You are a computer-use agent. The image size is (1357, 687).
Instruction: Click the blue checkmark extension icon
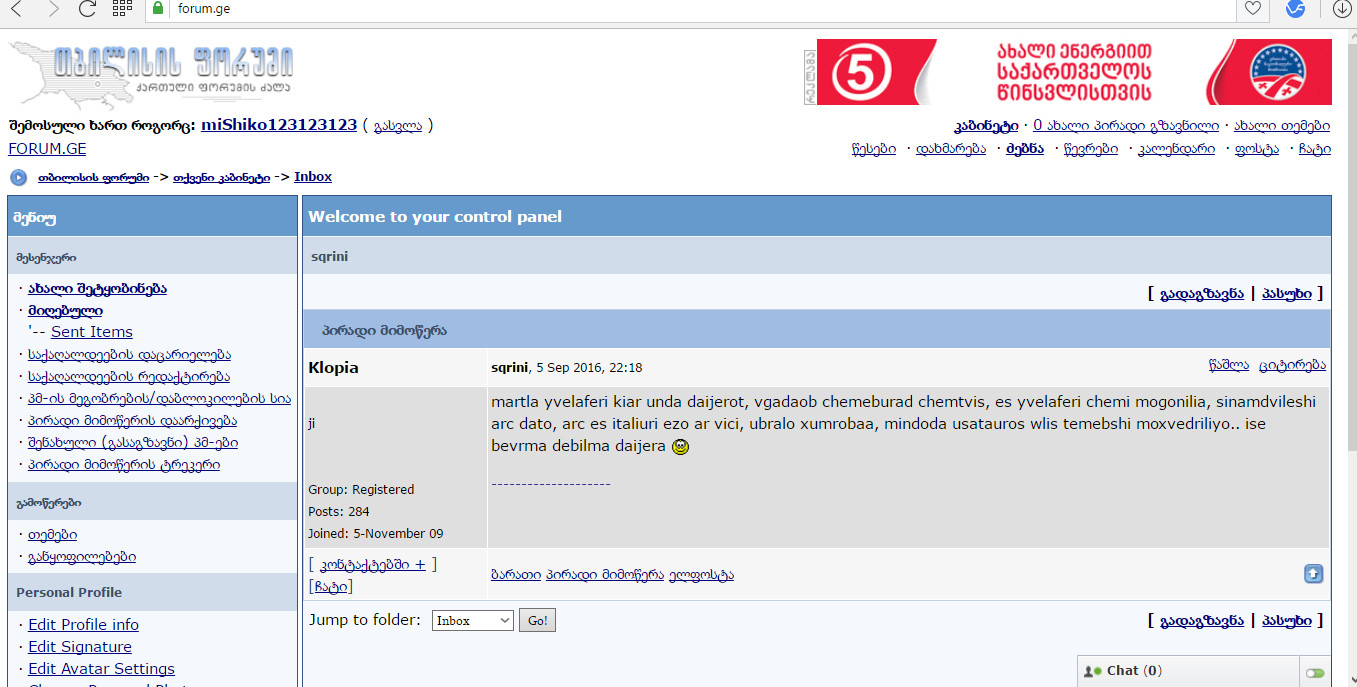pyautogui.click(x=1296, y=9)
